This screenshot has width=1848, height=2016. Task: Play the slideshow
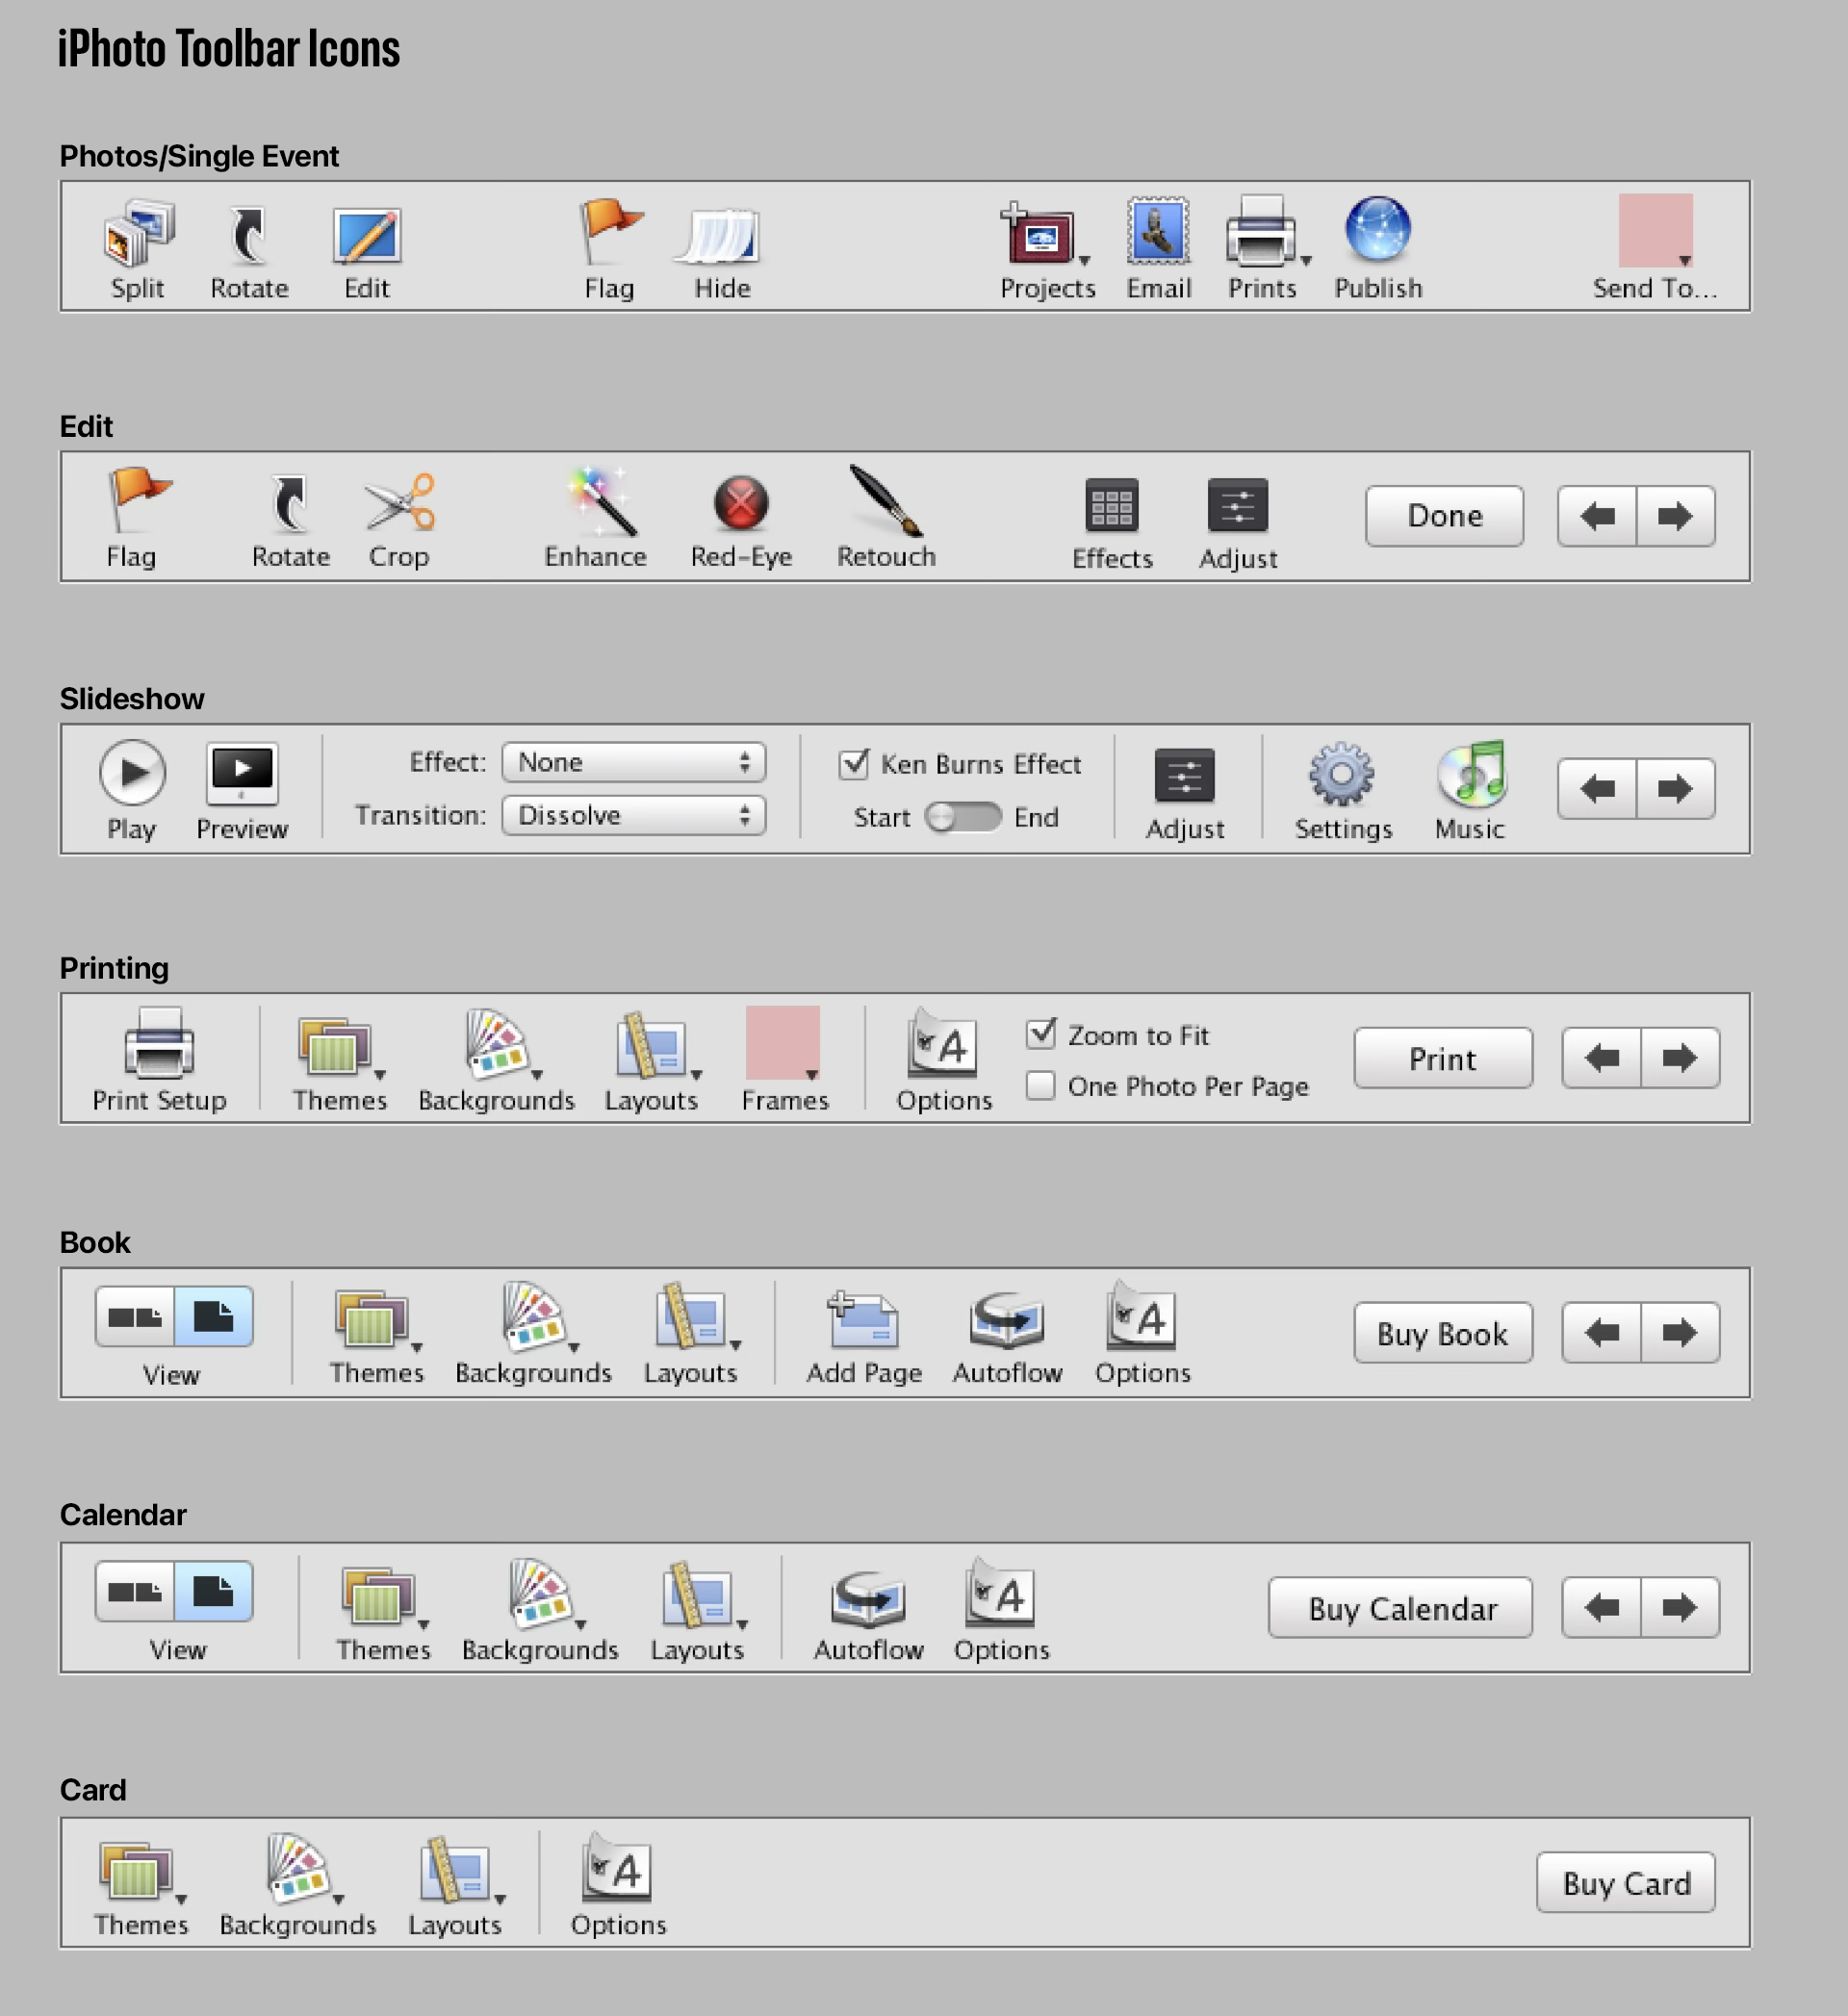tap(132, 772)
